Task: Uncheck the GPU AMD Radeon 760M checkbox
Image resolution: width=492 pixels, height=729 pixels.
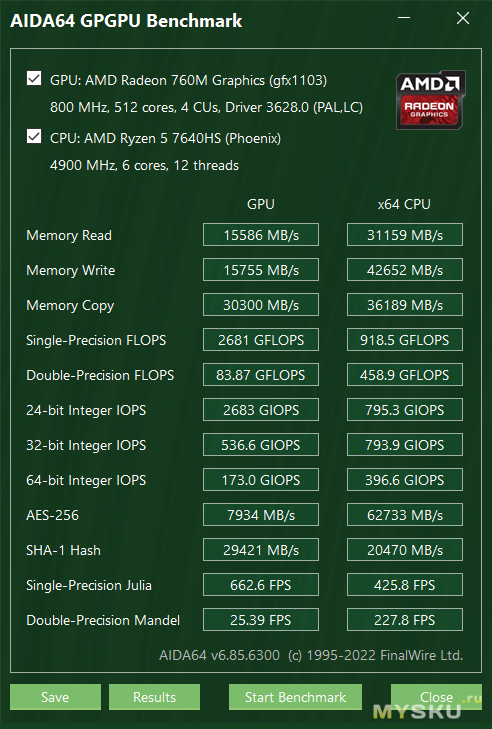Action: click(x=34, y=78)
